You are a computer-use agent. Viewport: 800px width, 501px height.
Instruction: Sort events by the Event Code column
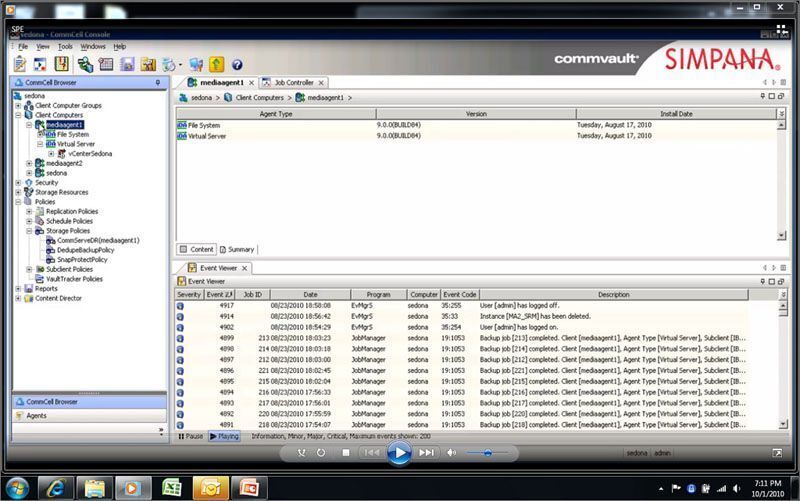(x=460, y=295)
